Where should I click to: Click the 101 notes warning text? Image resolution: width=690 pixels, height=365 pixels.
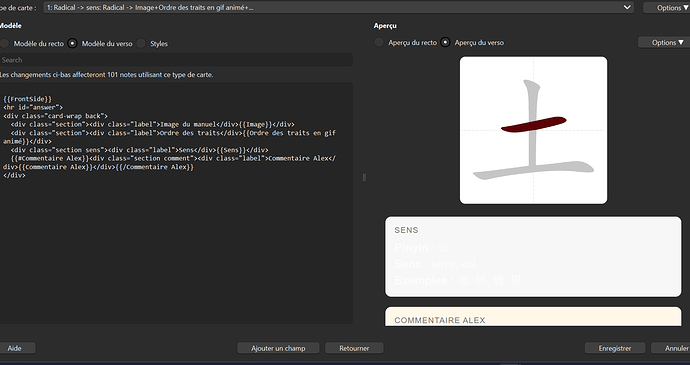pos(106,75)
